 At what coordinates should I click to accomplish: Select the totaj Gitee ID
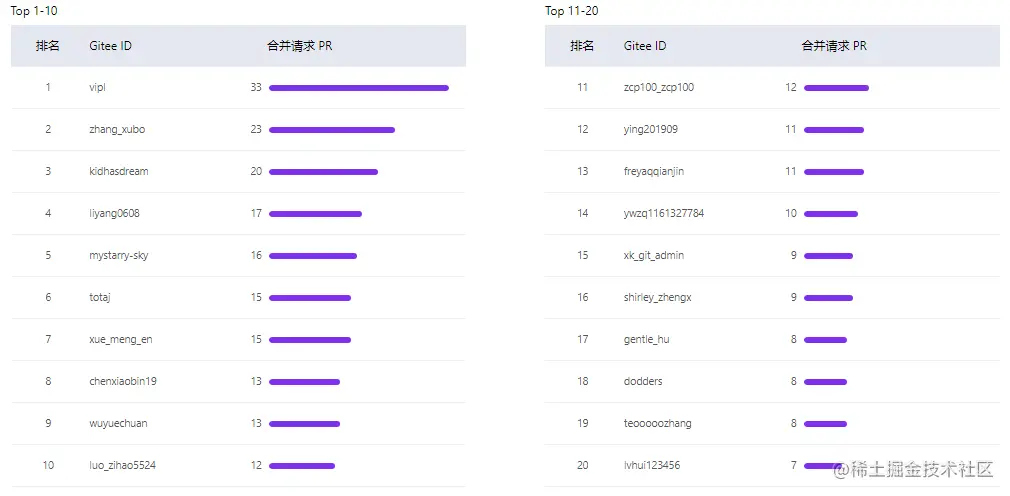click(101, 297)
